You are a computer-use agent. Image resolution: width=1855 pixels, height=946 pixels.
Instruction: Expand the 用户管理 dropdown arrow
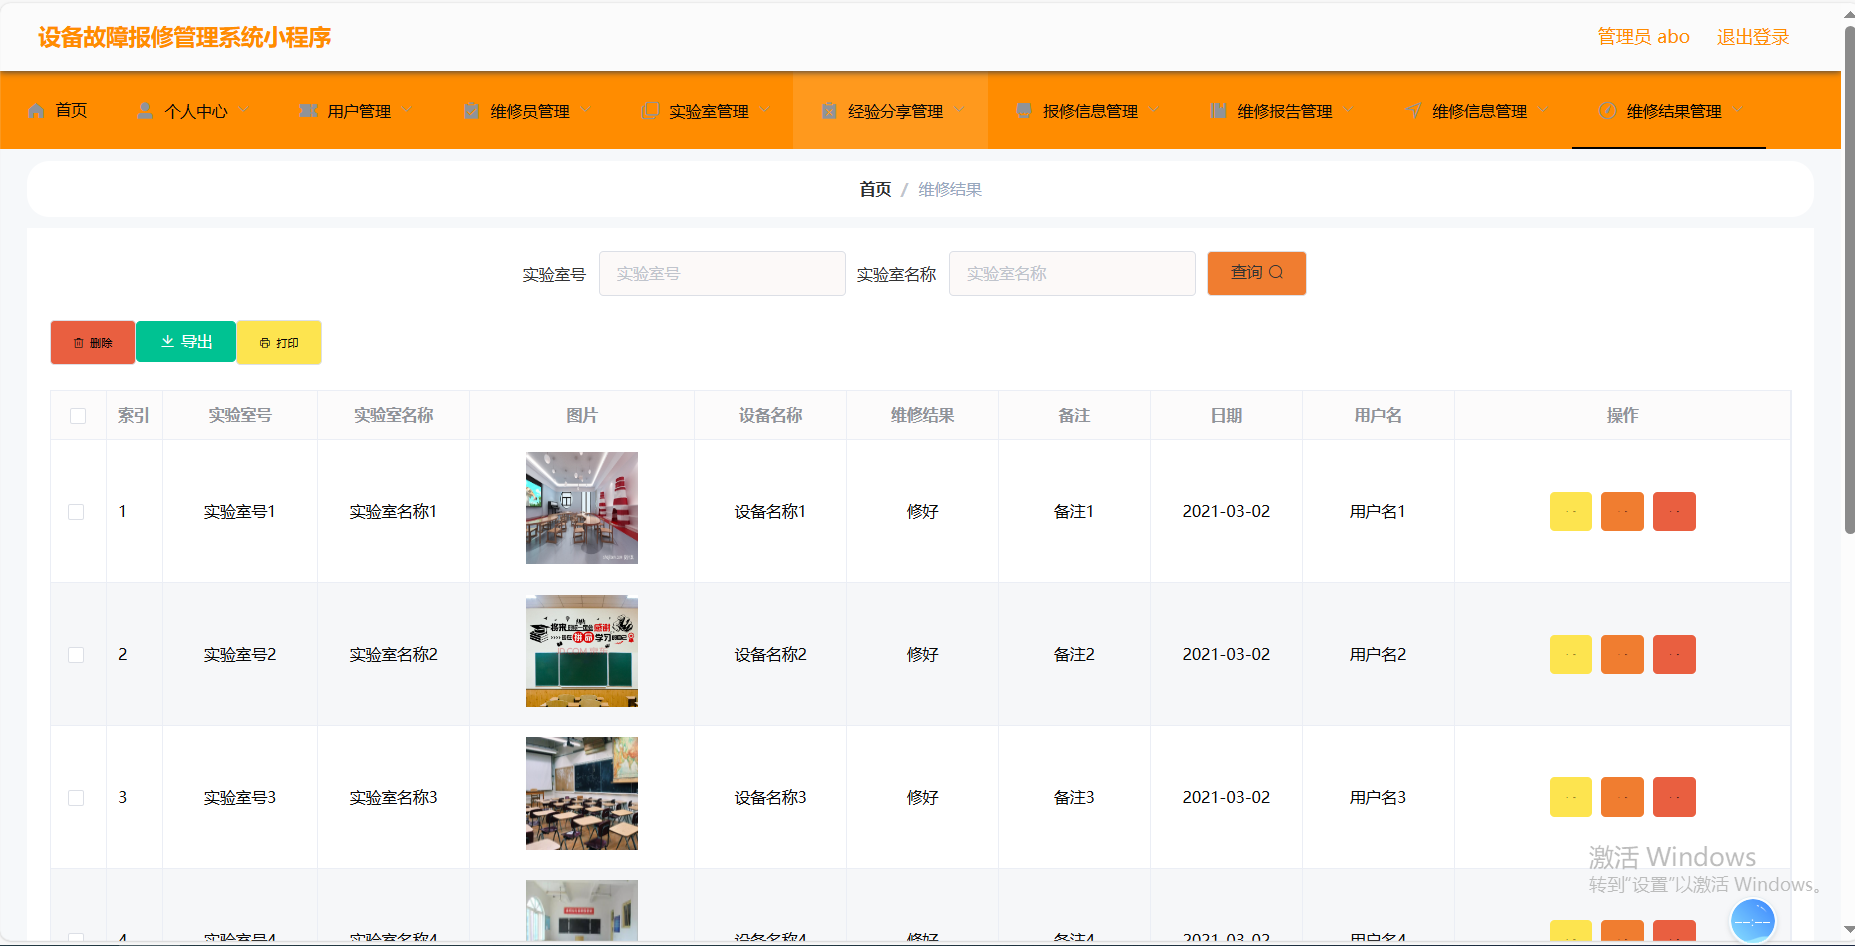(408, 110)
